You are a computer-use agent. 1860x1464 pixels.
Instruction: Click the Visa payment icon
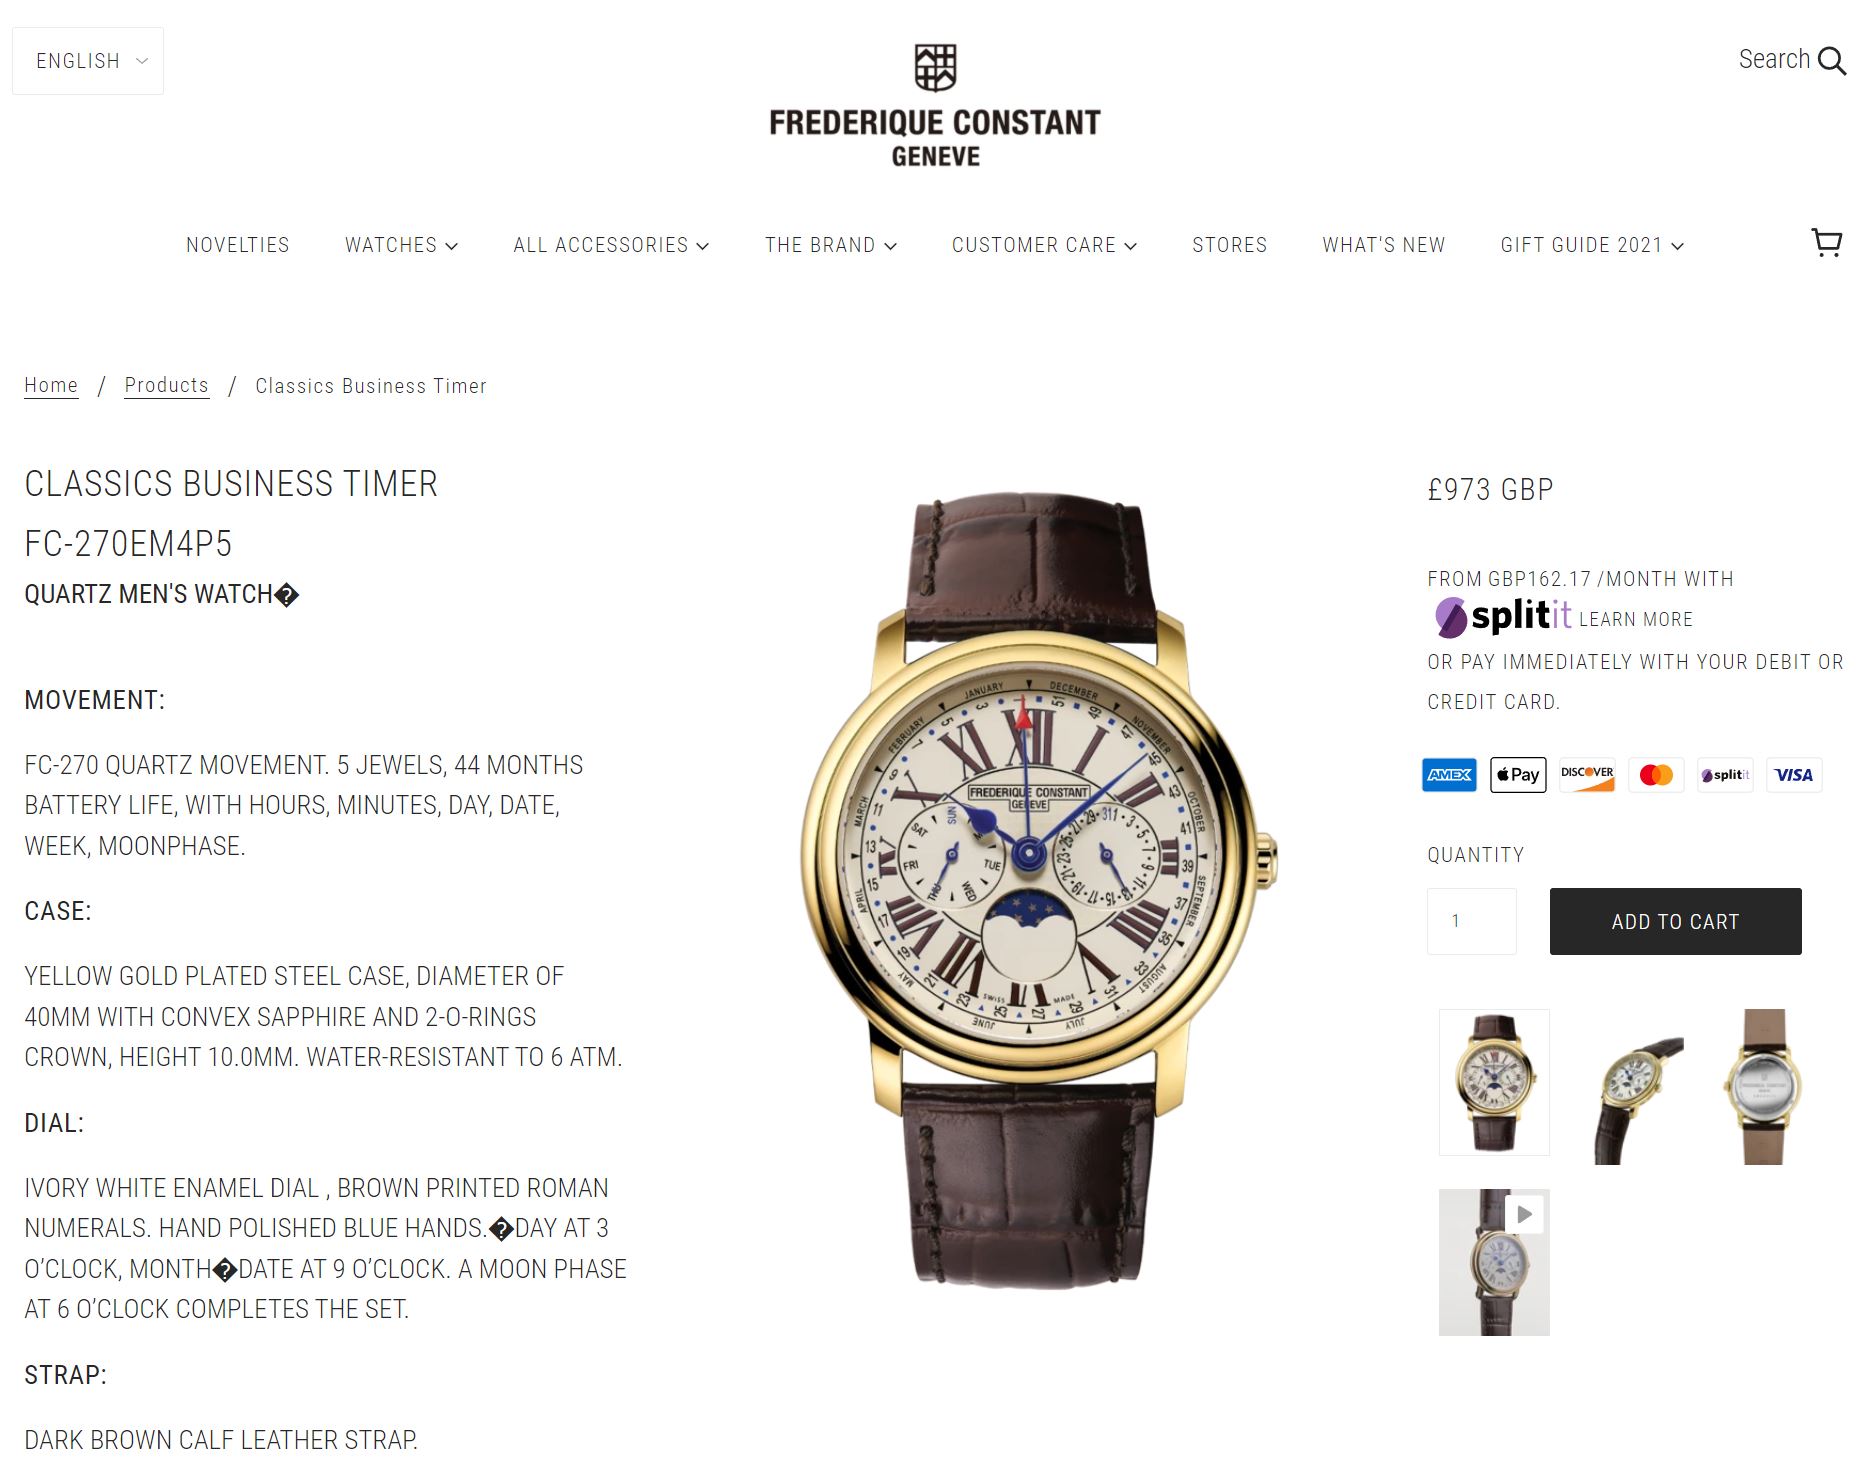(x=1794, y=775)
